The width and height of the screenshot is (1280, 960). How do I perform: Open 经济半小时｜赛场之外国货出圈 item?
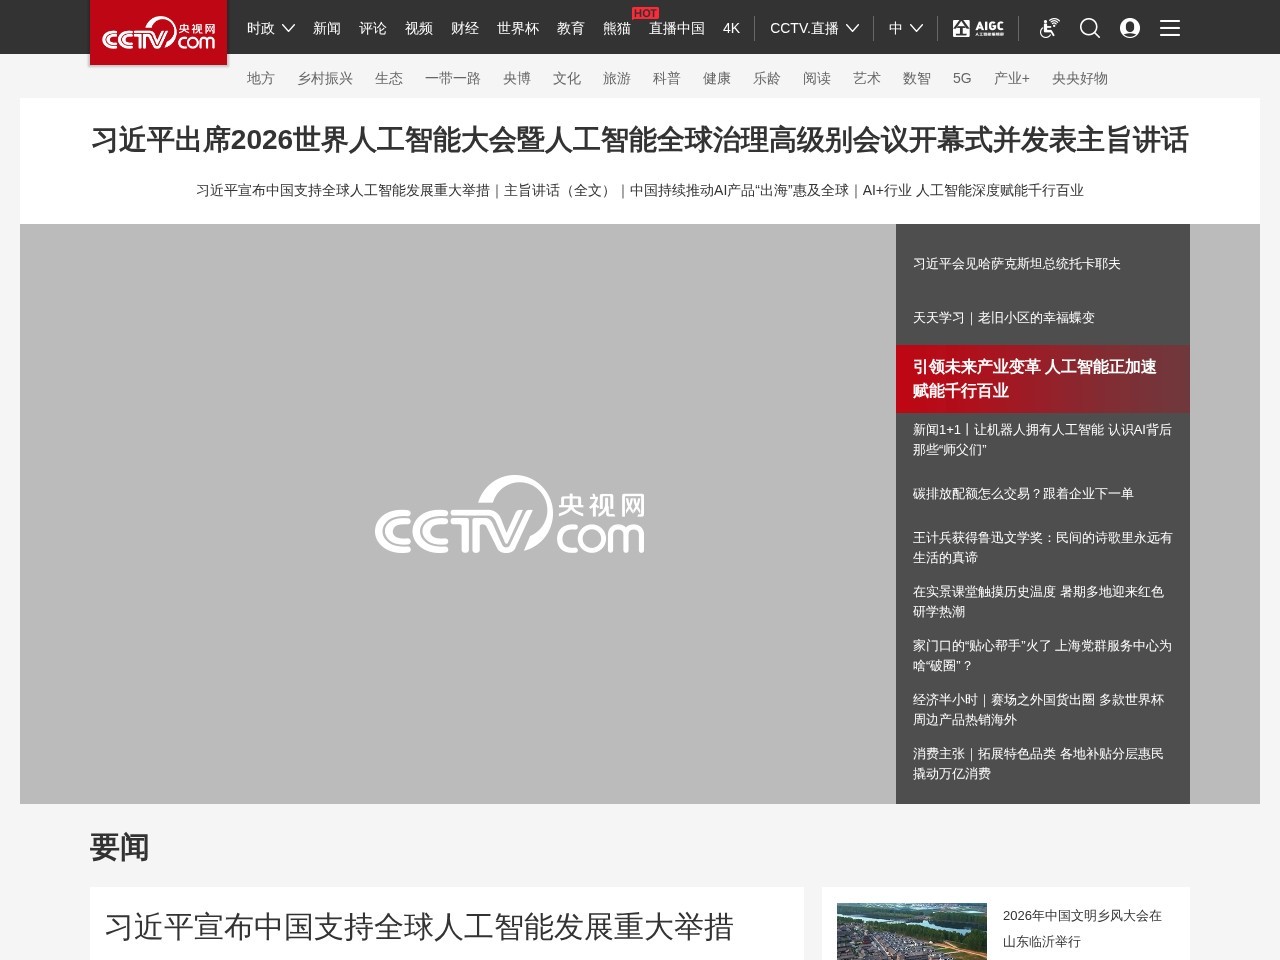click(1038, 710)
